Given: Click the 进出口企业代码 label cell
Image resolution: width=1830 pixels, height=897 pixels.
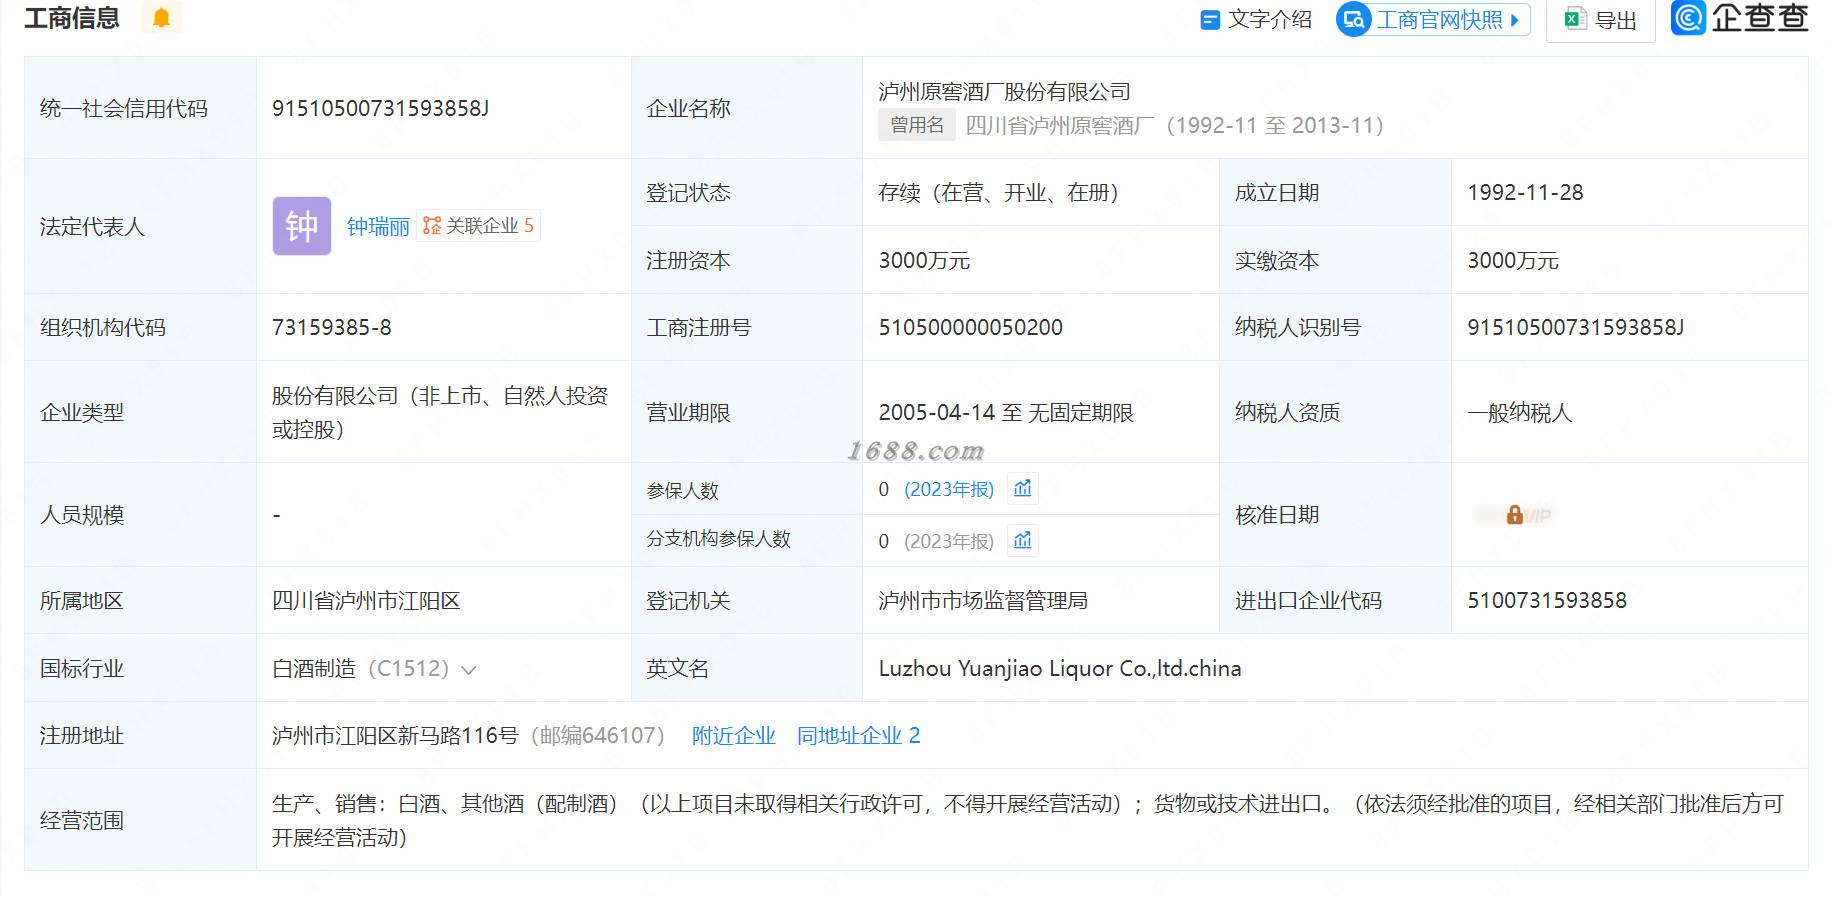Looking at the screenshot, I should (1335, 601).
